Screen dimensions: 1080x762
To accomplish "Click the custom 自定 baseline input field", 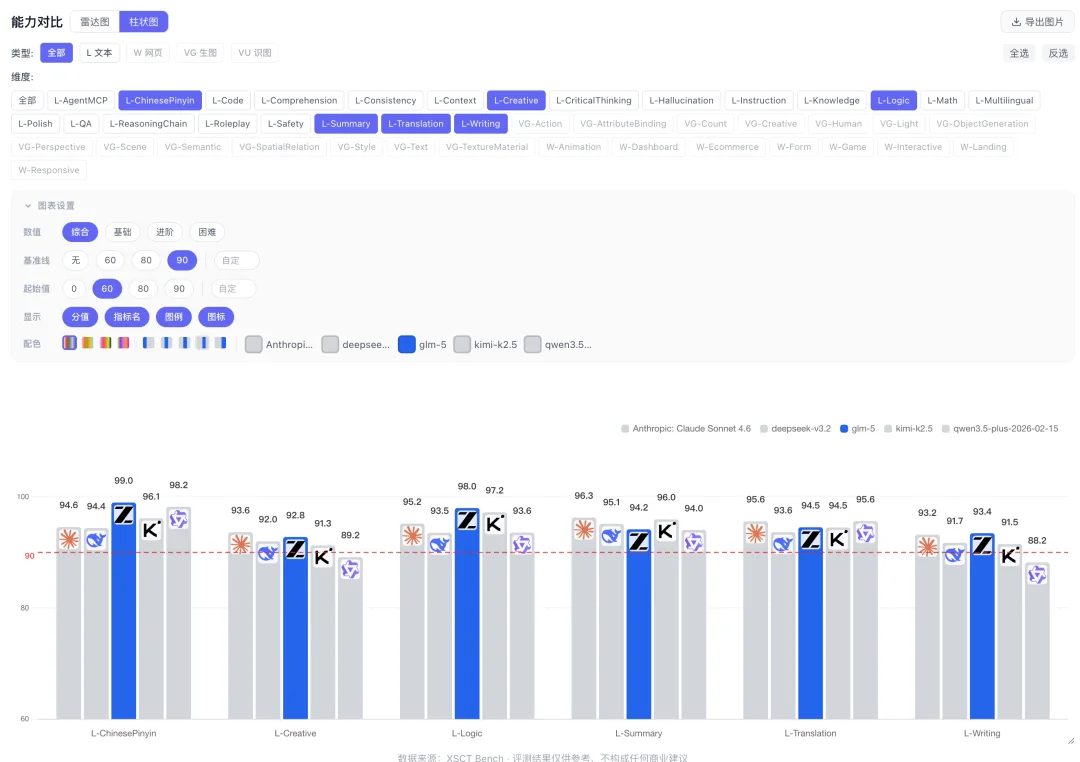I will pyautogui.click(x=237, y=260).
